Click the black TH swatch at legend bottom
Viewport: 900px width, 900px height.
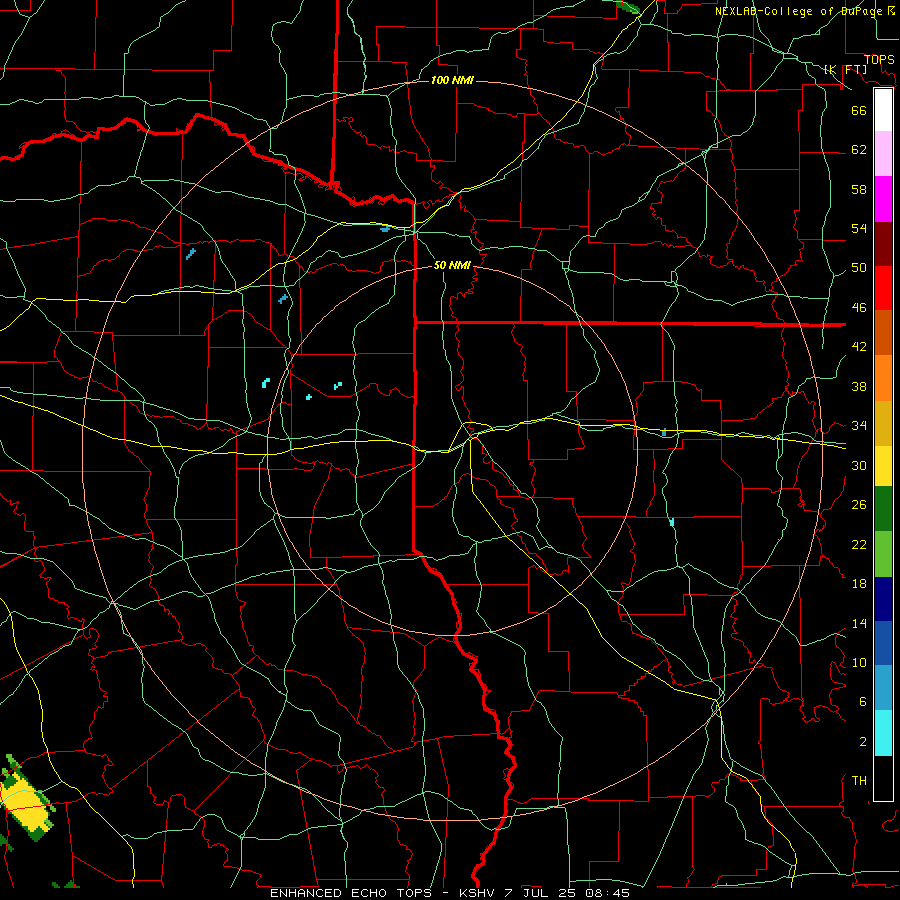(x=883, y=778)
